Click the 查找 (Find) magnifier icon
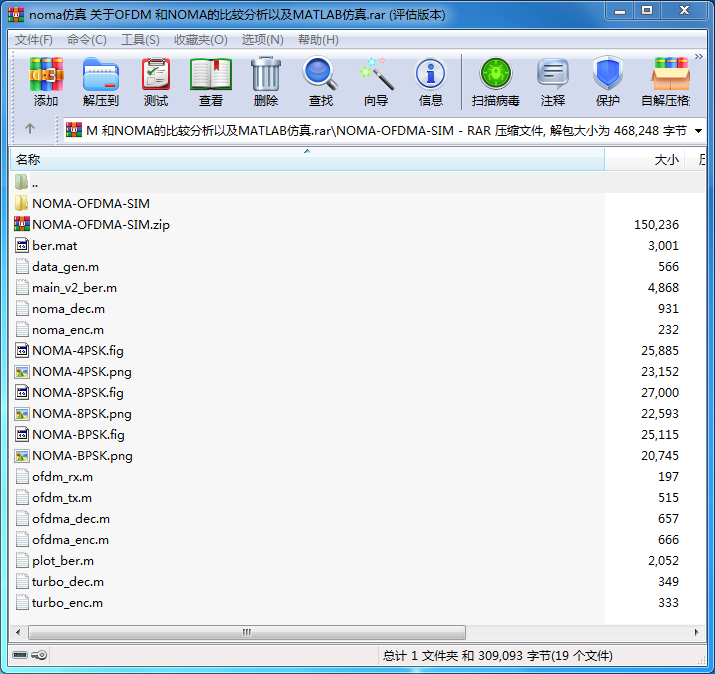This screenshot has width=715, height=674. [321, 73]
